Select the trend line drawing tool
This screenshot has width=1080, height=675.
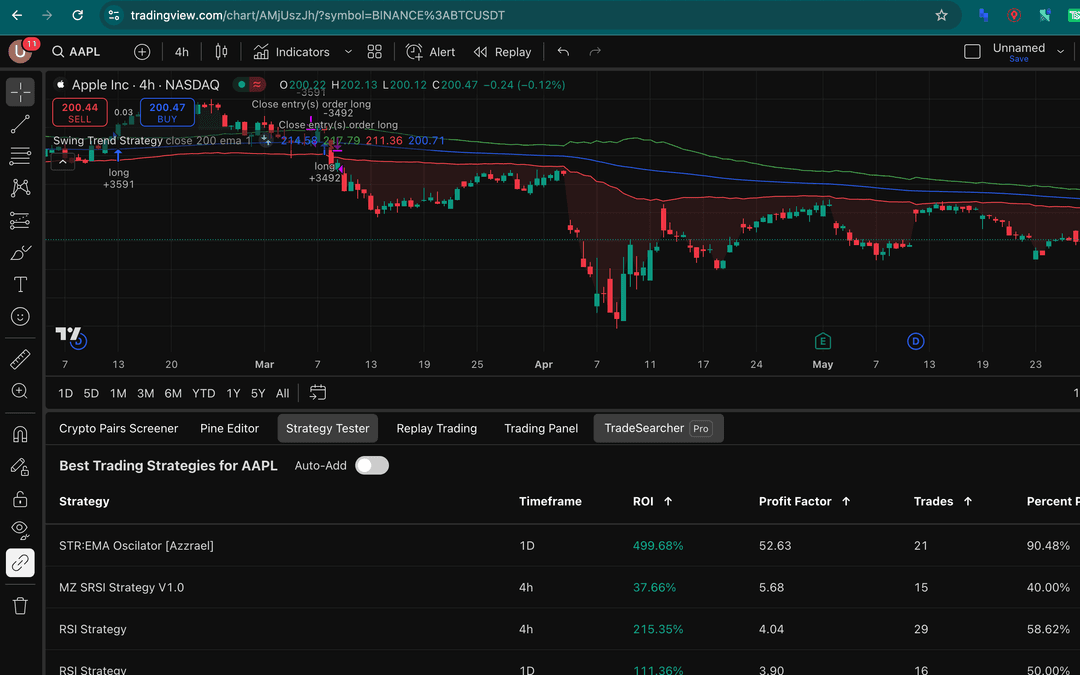click(20, 124)
